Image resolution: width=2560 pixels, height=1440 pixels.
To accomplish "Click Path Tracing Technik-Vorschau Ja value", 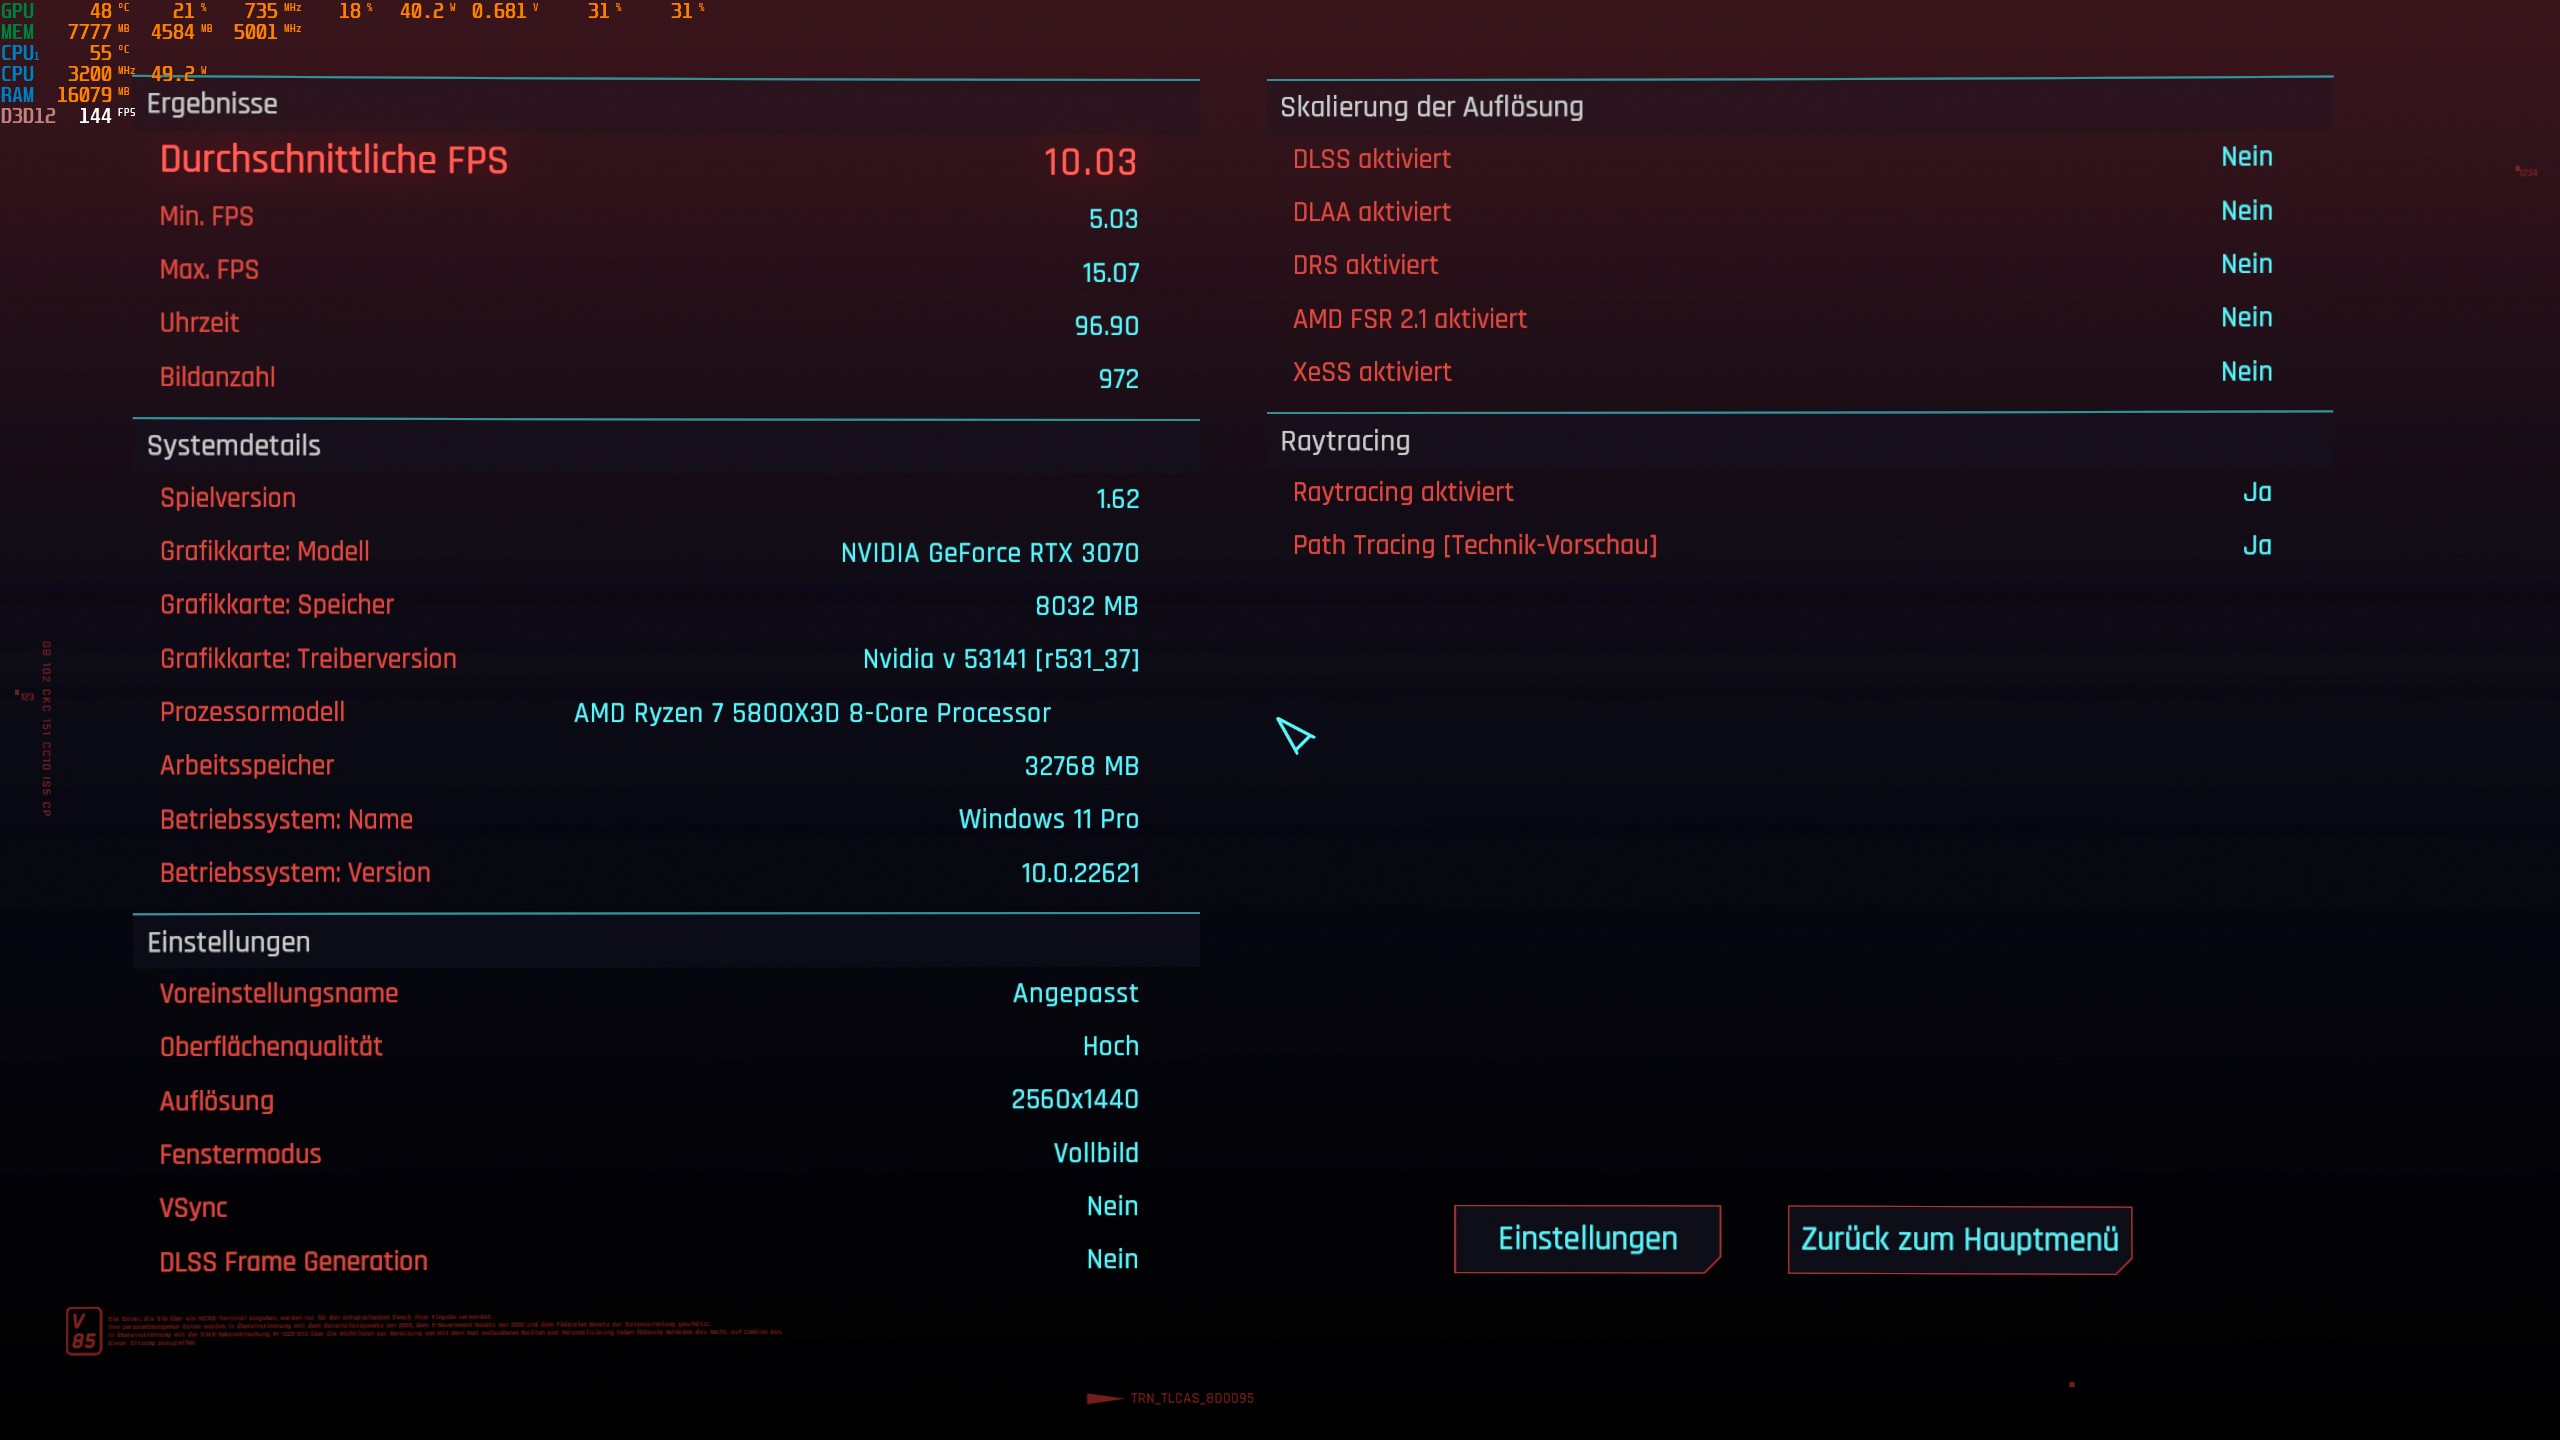I will pos(2256,545).
